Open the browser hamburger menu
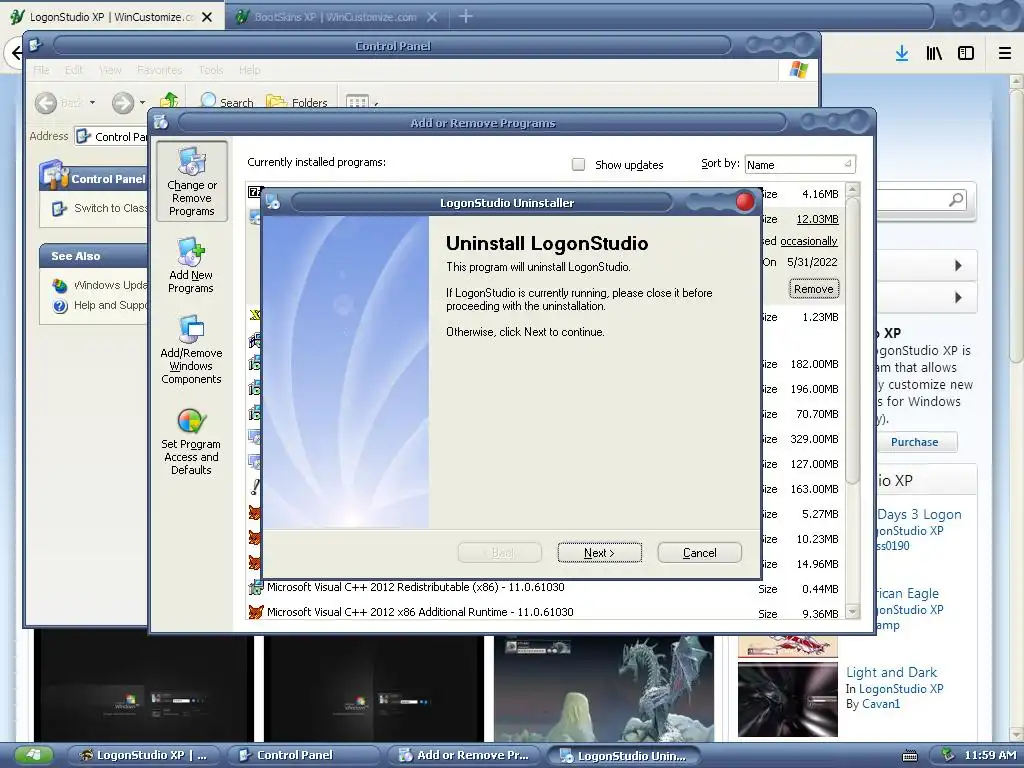The image size is (1024, 768). tap(1004, 53)
